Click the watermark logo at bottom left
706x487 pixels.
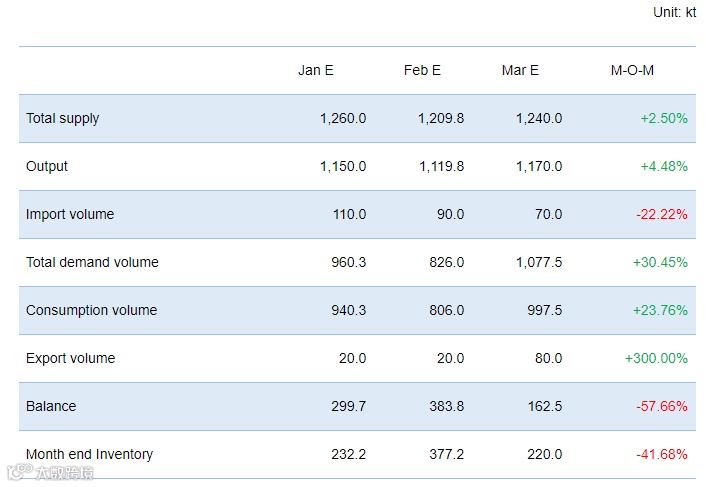pos(50,472)
